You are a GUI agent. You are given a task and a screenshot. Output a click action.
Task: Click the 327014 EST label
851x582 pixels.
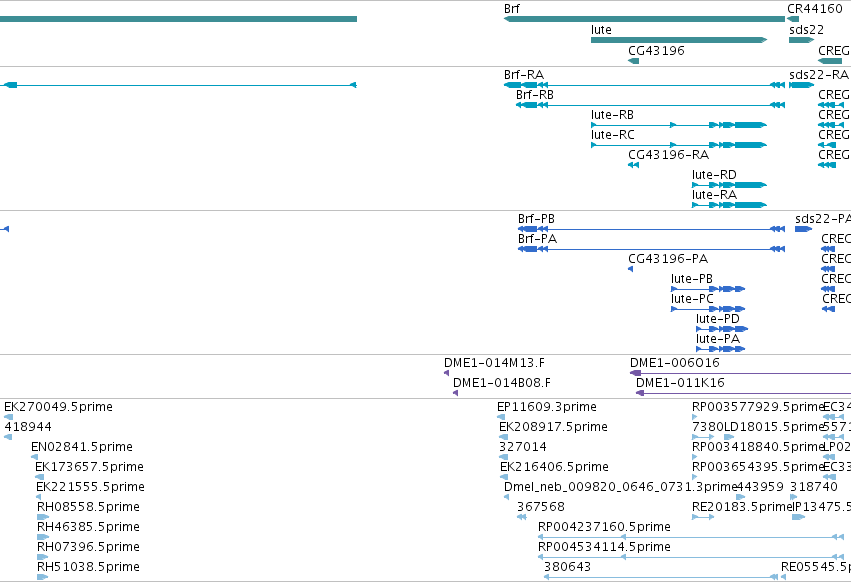pos(523,447)
